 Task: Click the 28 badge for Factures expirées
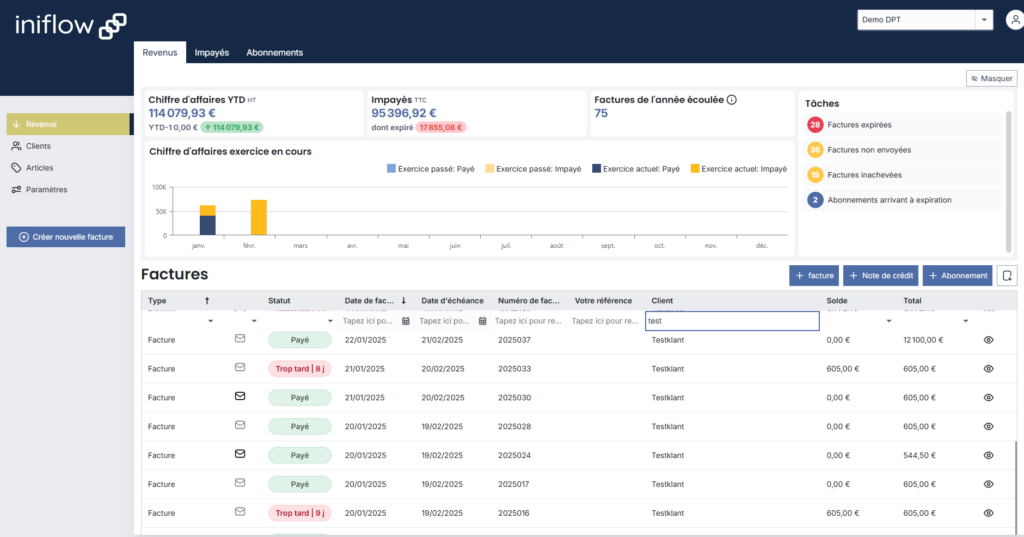pos(814,125)
